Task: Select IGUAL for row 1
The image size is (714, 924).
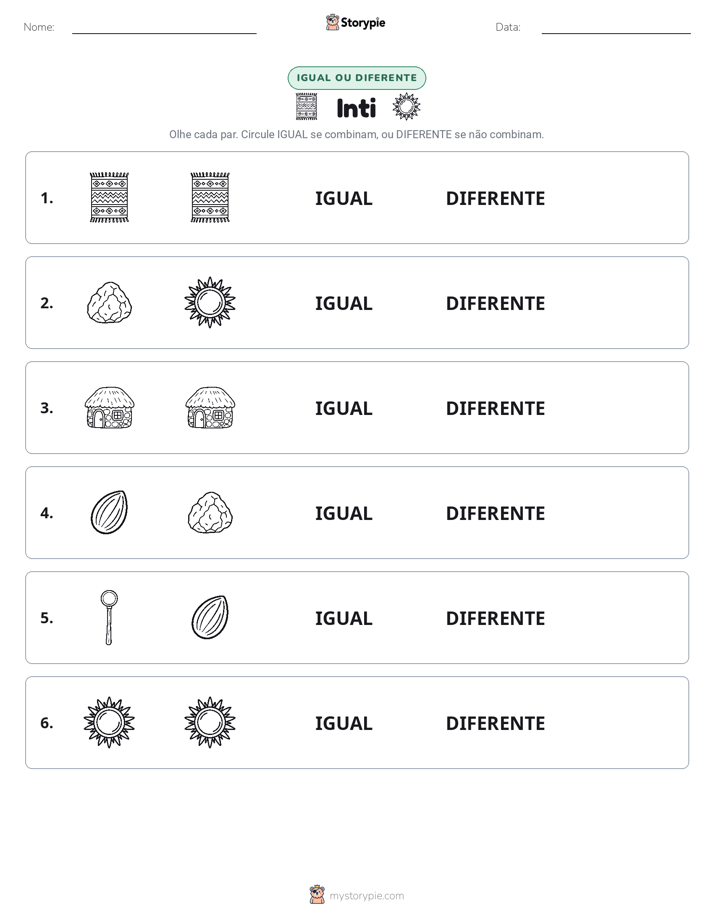Action: click(x=343, y=199)
